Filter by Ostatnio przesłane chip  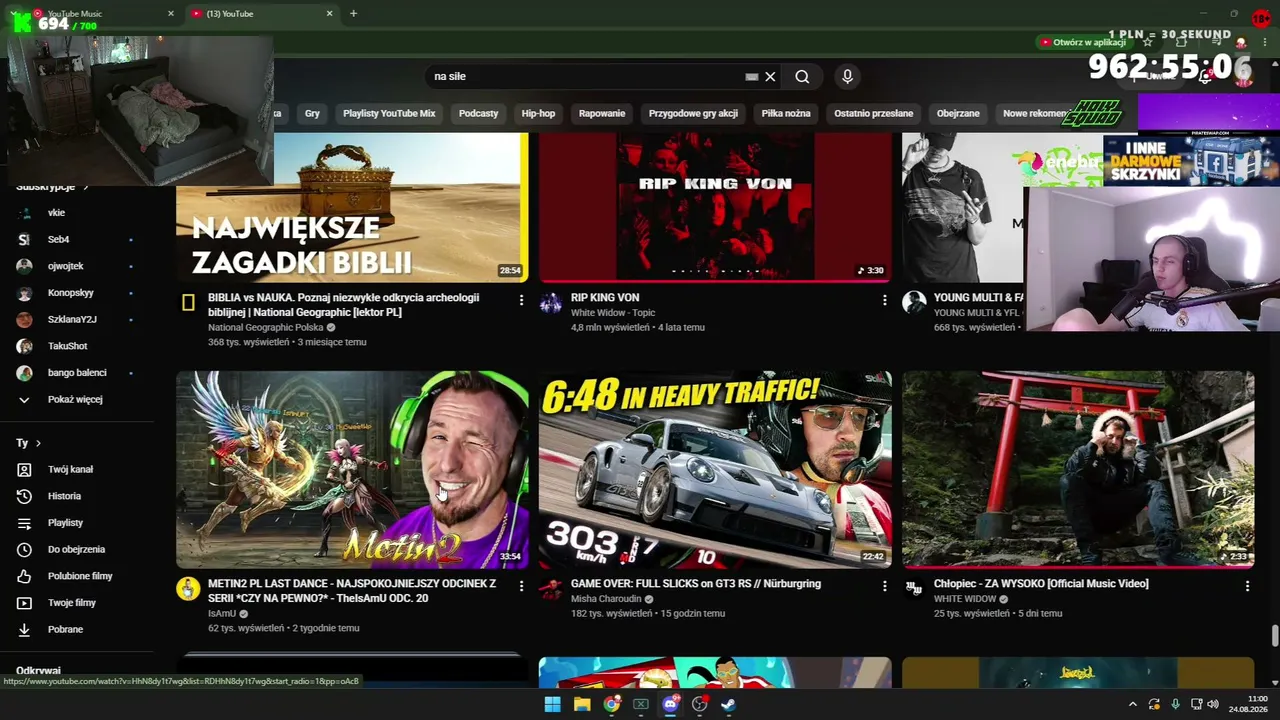(x=873, y=113)
